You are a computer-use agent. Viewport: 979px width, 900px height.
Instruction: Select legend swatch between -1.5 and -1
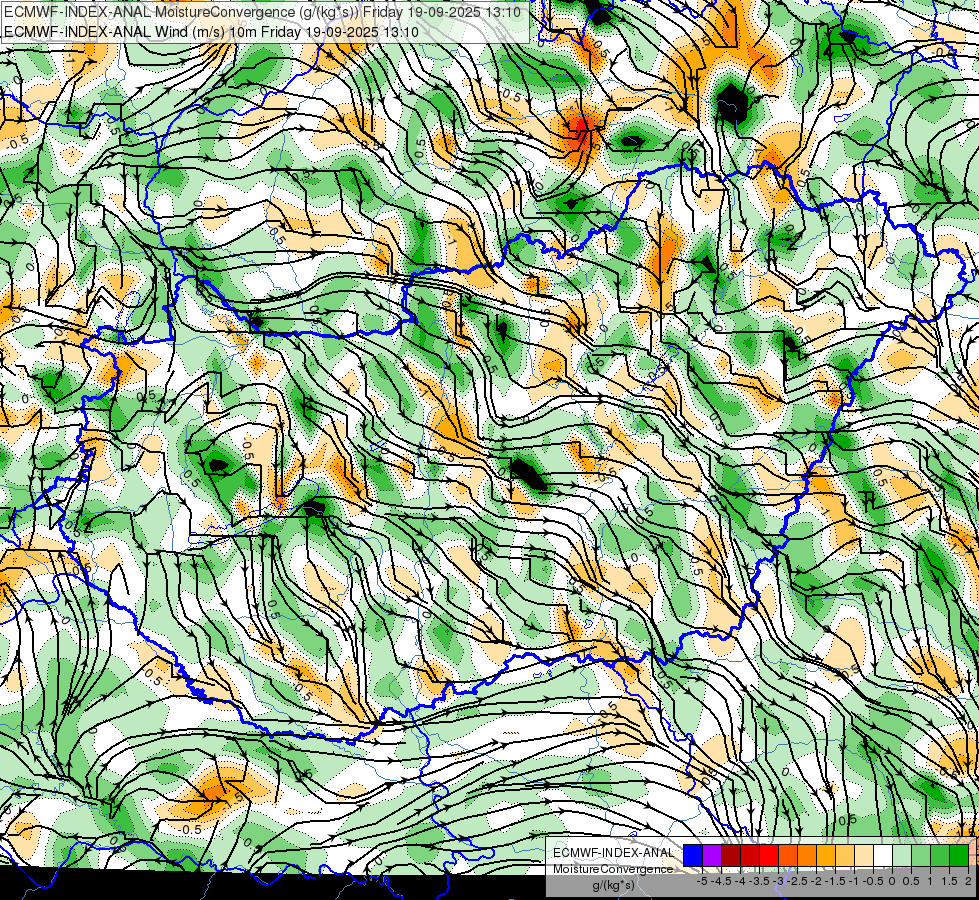point(845,855)
